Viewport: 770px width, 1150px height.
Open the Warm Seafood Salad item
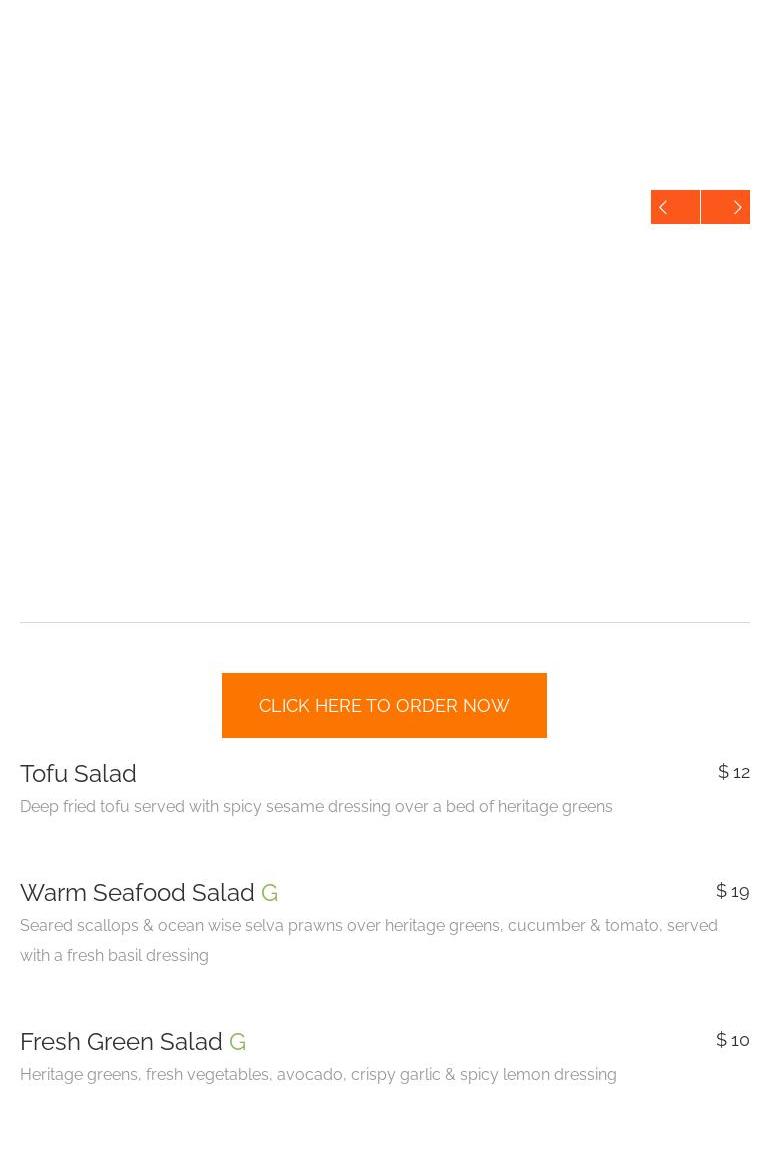click(137, 892)
